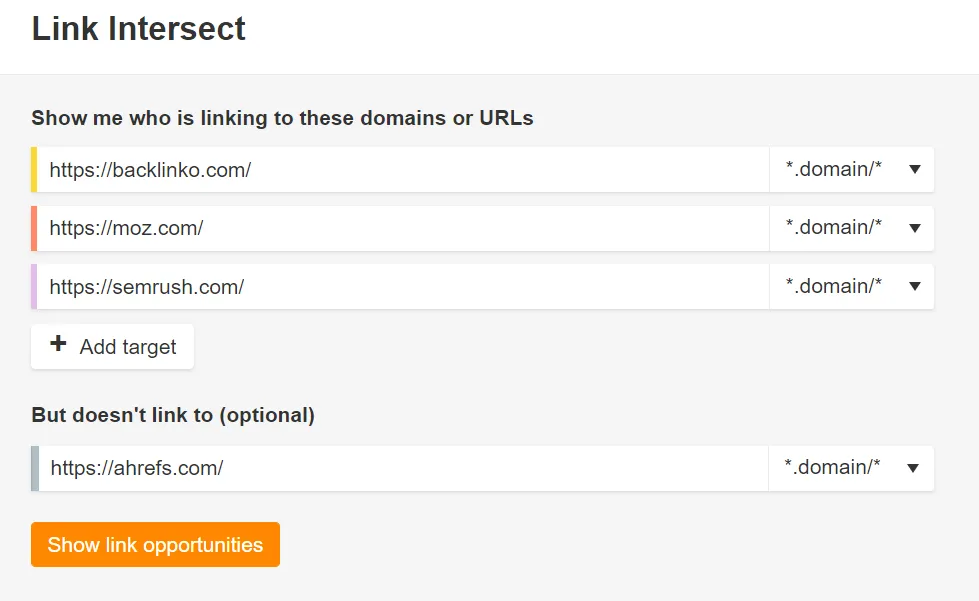979x601 pixels.
Task: Click the https://ahrefs.com/ exclusion field
Action: coord(400,468)
